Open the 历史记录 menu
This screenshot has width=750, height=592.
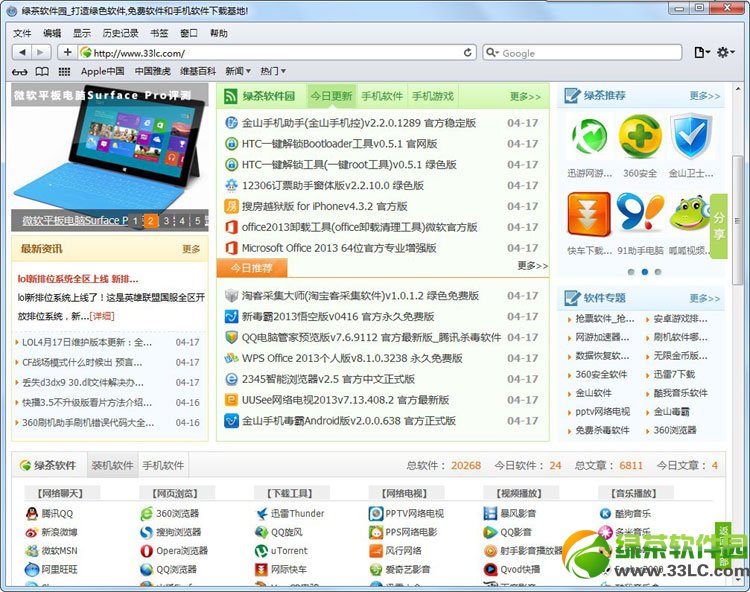pyautogui.click(x=121, y=33)
